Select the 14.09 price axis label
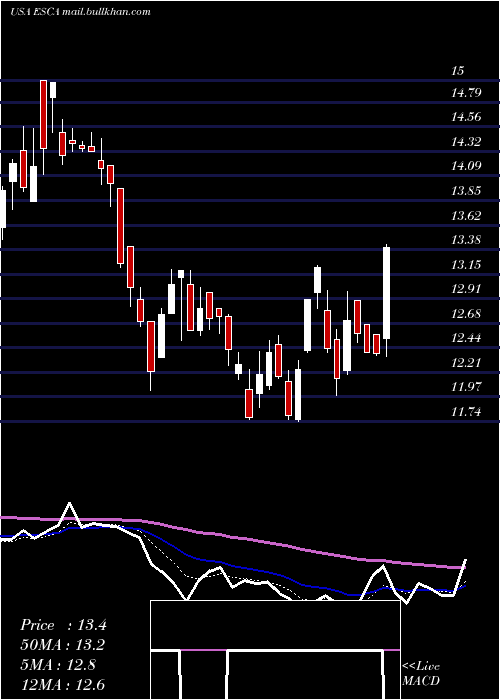500x700 pixels. (x=466, y=166)
